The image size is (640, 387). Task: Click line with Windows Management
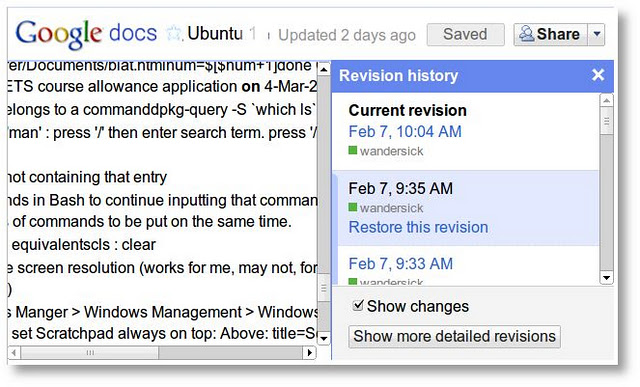tap(162, 312)
